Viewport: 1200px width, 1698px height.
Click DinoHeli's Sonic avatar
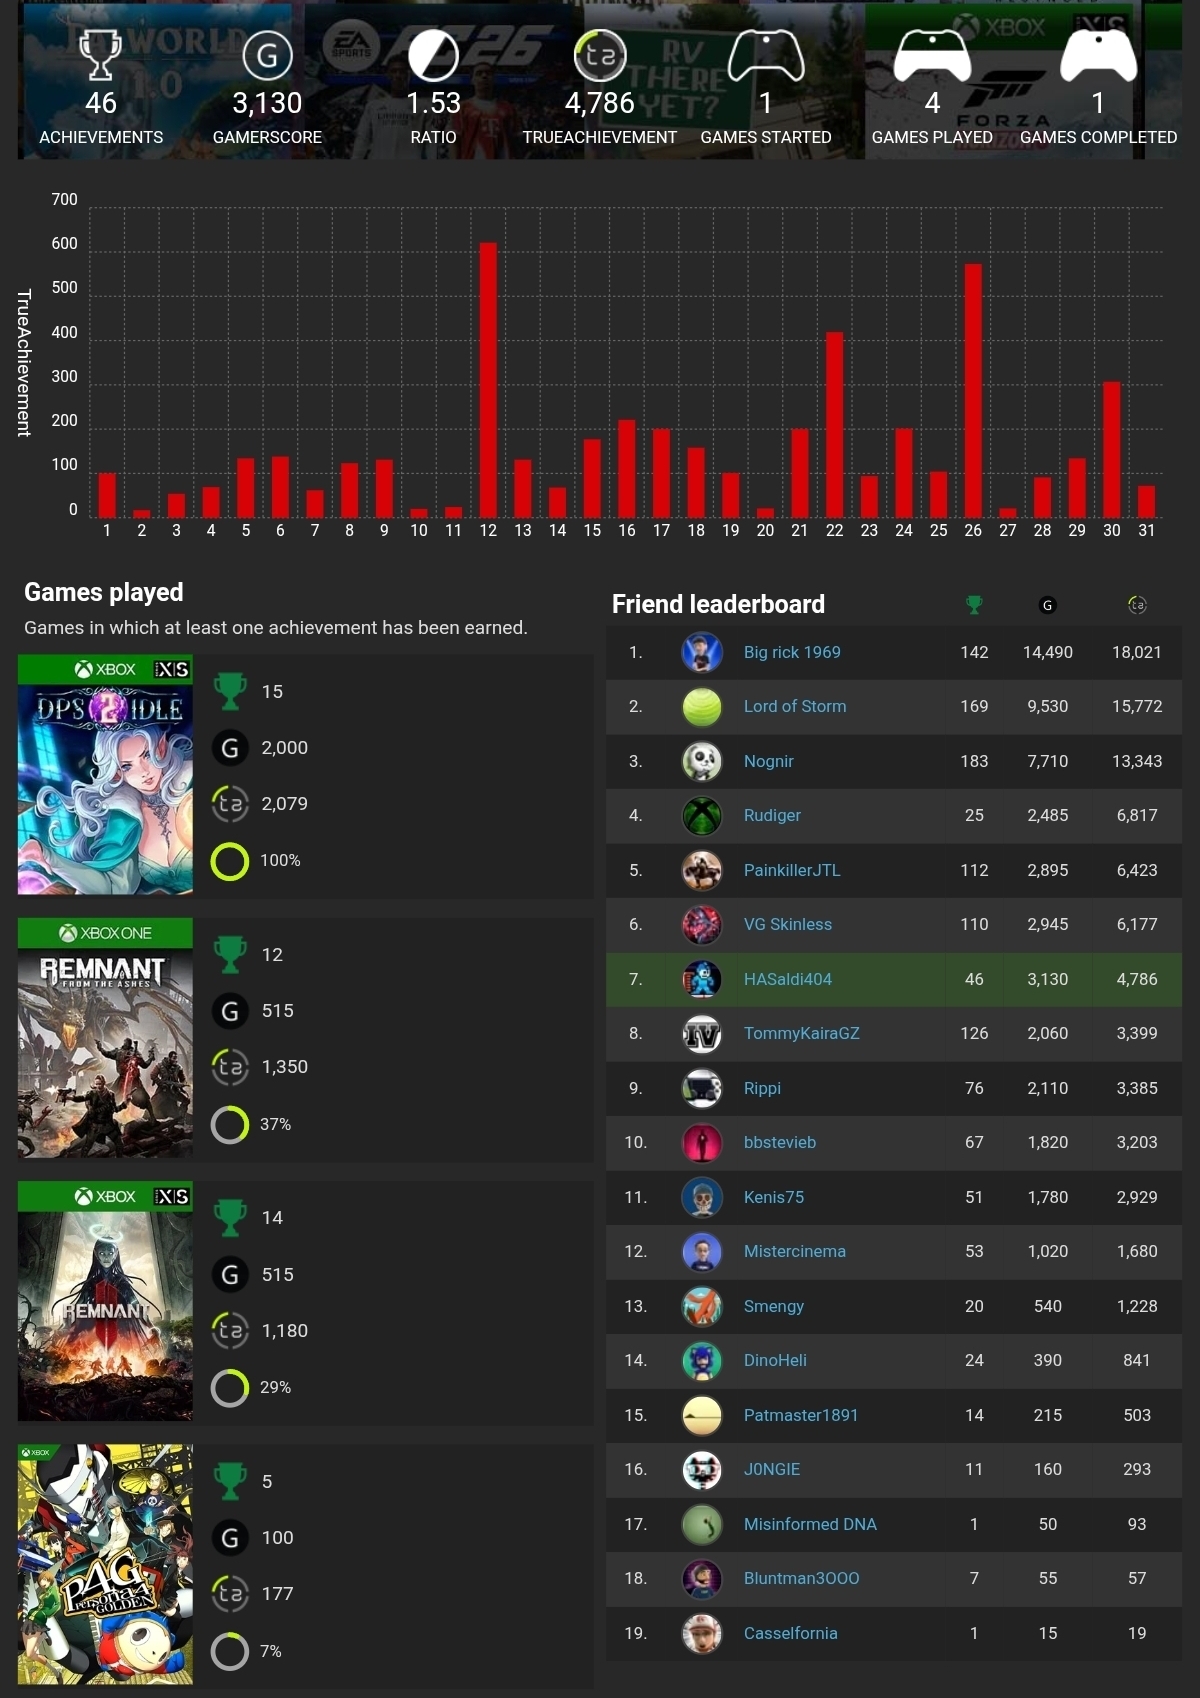pos(702,1361)
